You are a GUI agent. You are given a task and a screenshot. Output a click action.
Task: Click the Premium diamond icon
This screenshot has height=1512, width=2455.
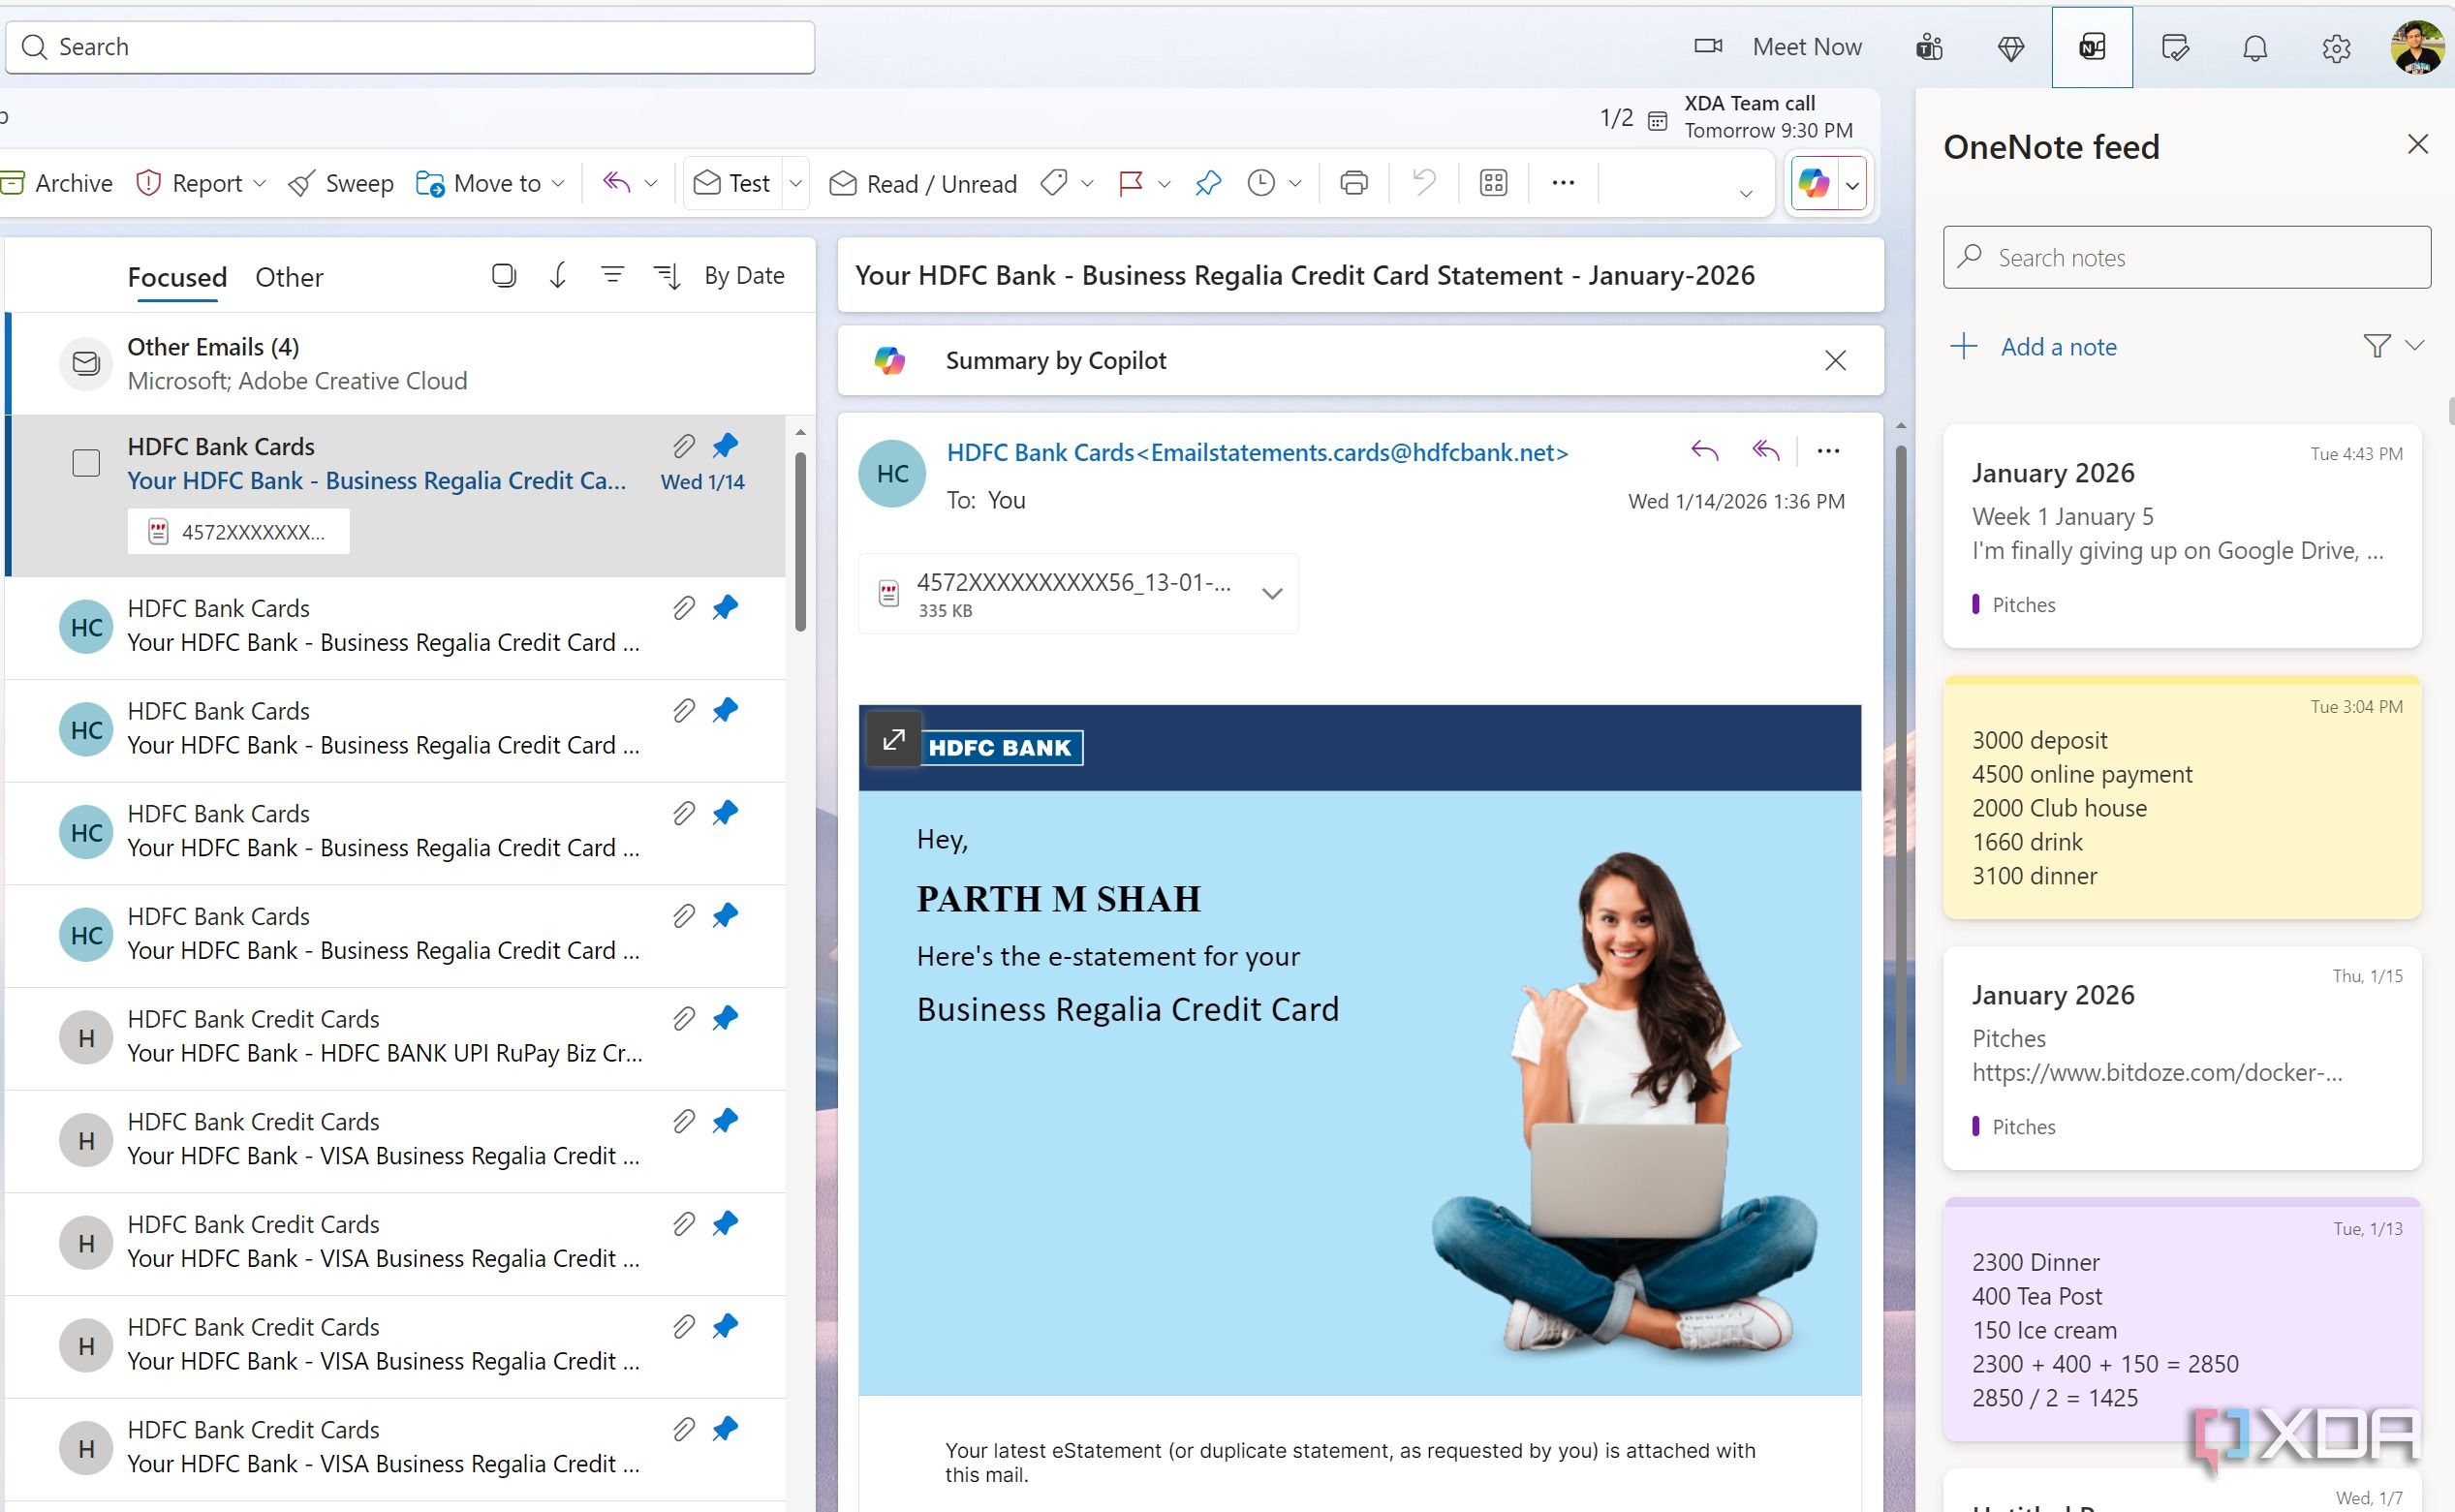point(2011,47)
